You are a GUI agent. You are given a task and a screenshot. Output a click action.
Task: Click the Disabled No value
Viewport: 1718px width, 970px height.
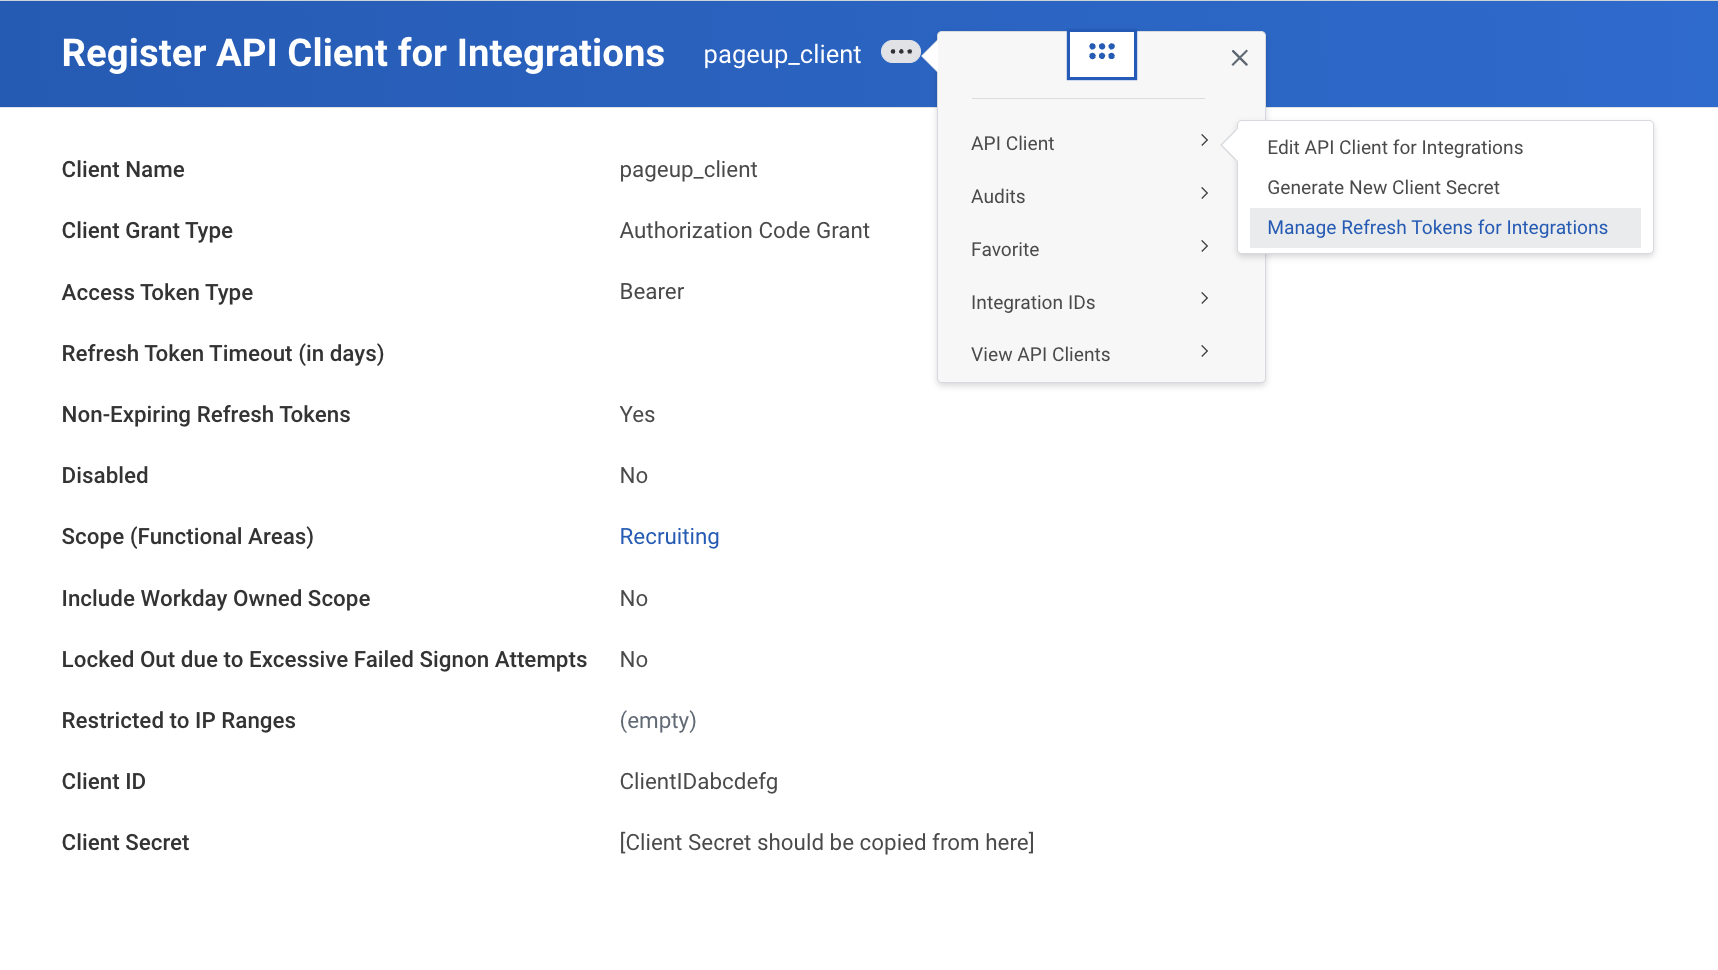[x=634, y=476]
